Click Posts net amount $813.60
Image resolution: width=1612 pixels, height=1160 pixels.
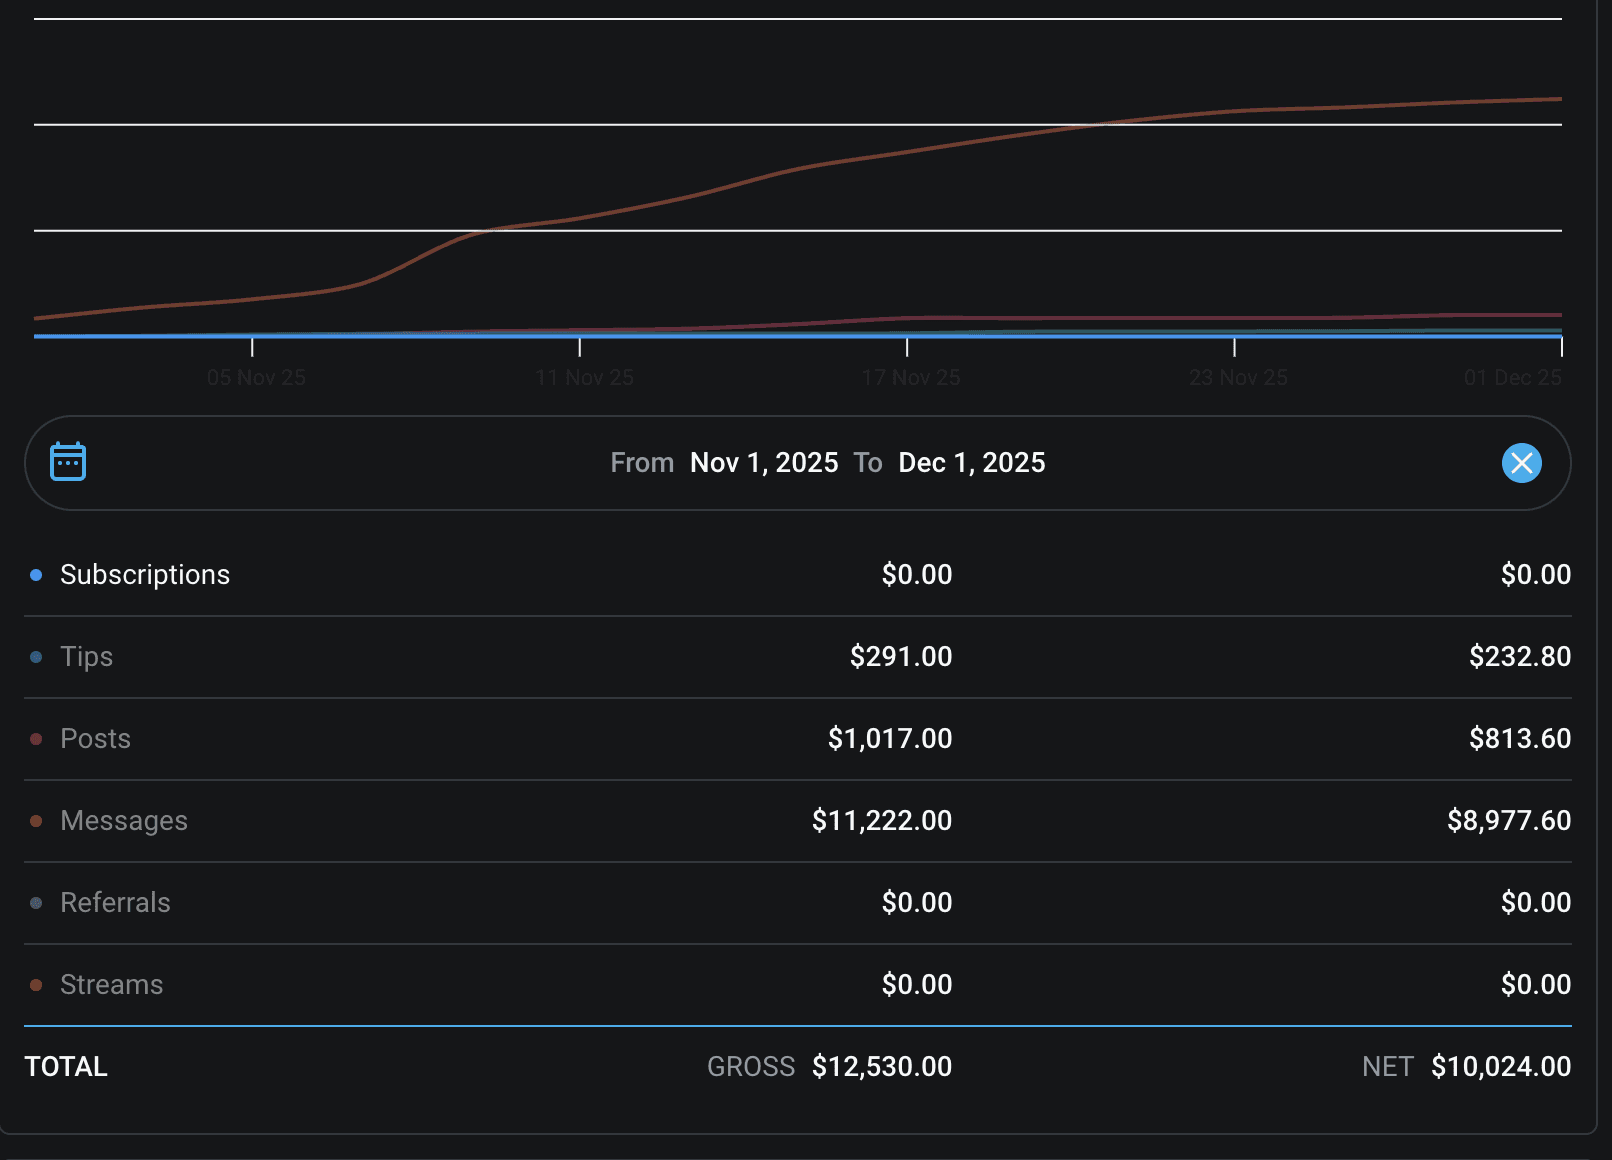[1520, 739]
